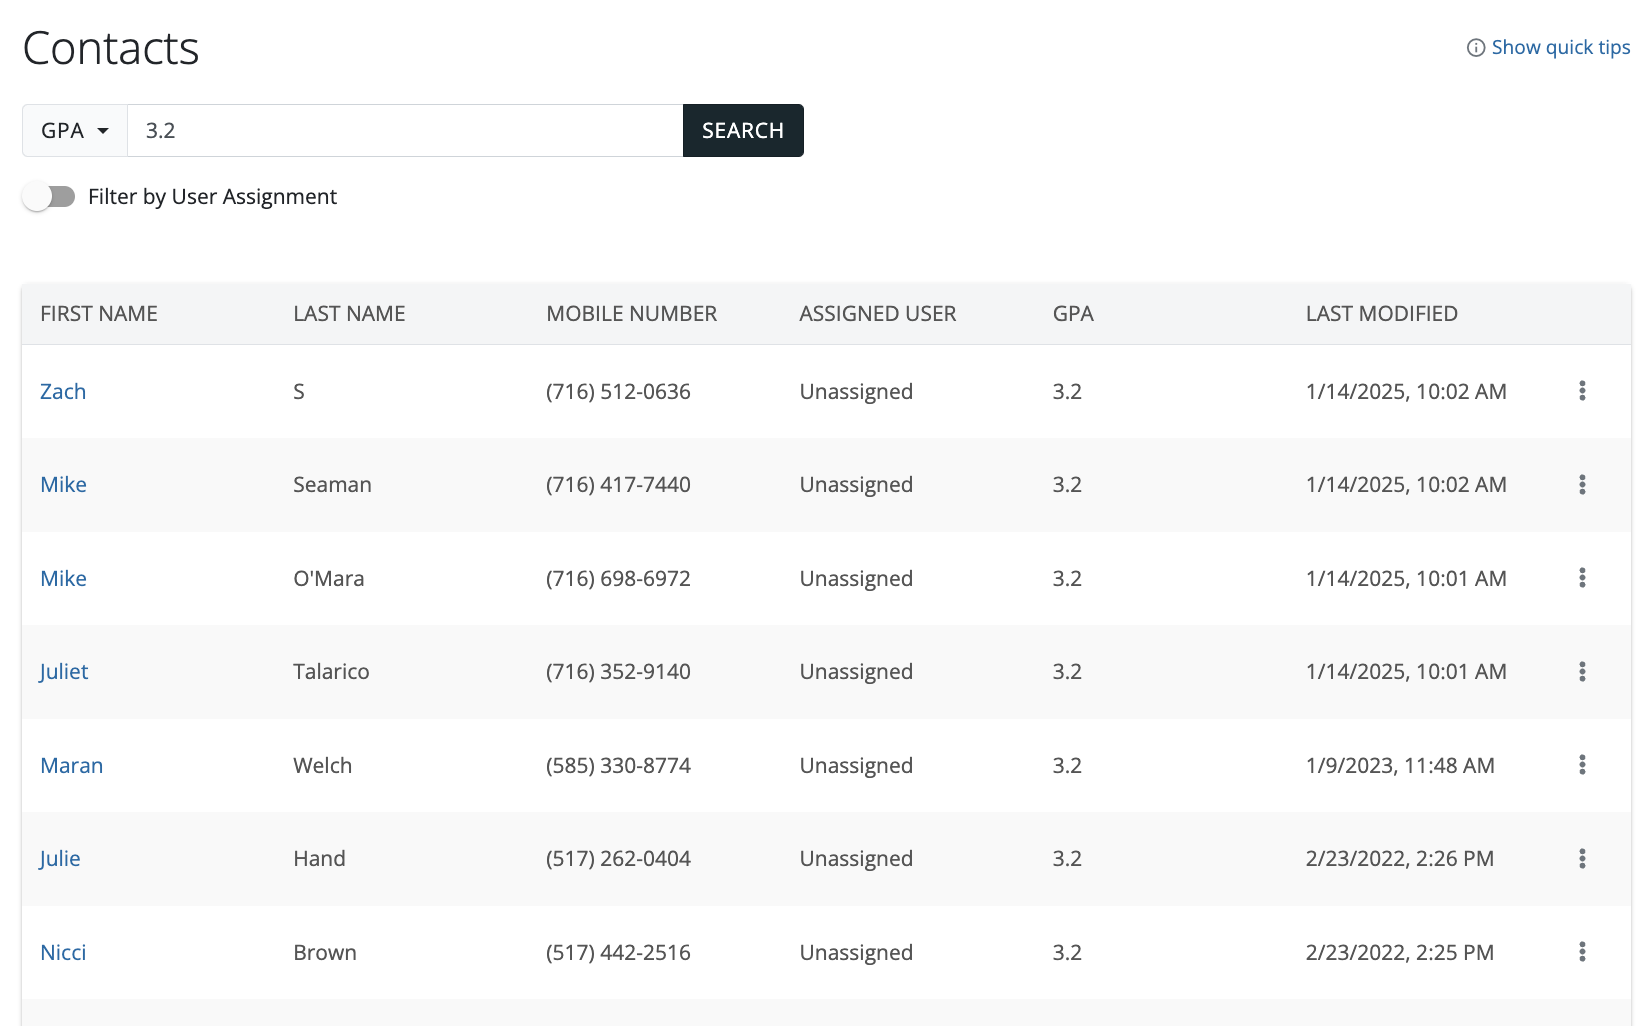Expand the GPA search field dropdown
Viewport: 1638px width, 1026px height.
click(75, 131)
